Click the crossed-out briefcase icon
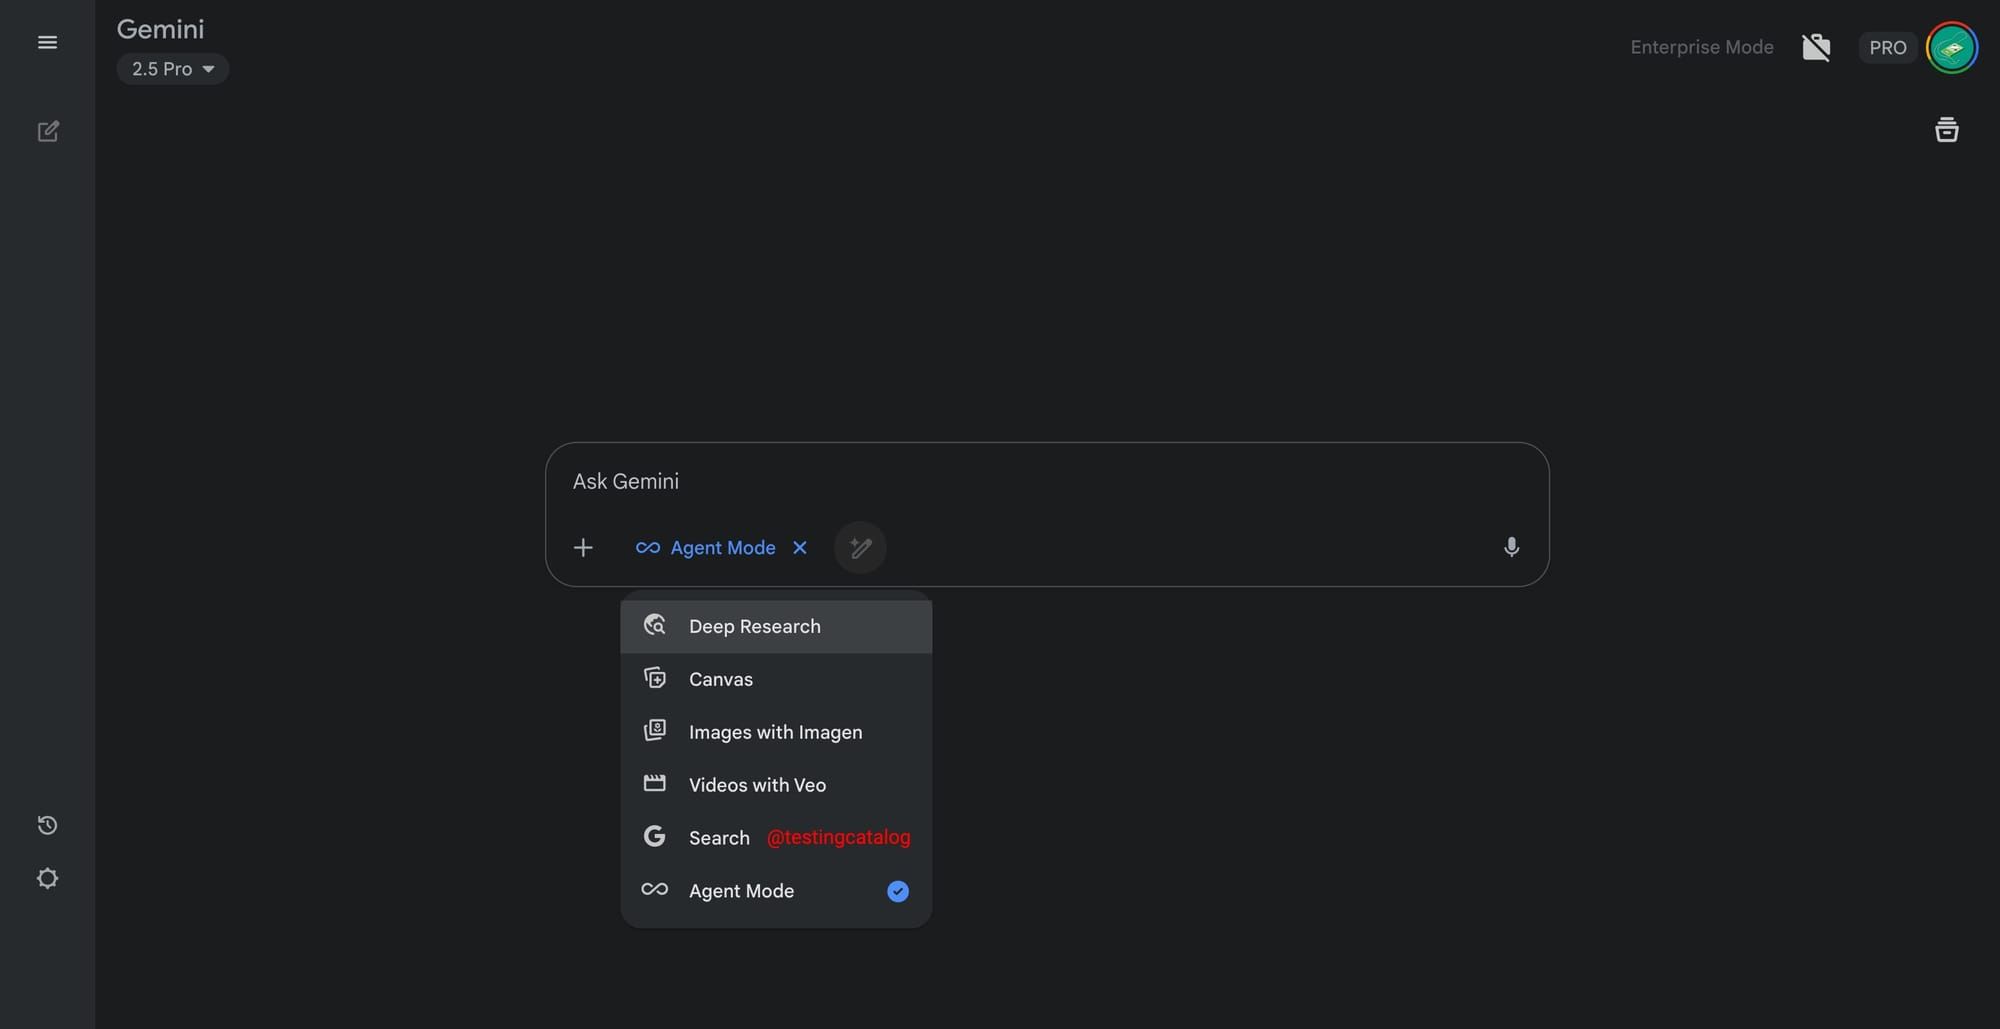 pyautogui.click(x=1816, y=47)
